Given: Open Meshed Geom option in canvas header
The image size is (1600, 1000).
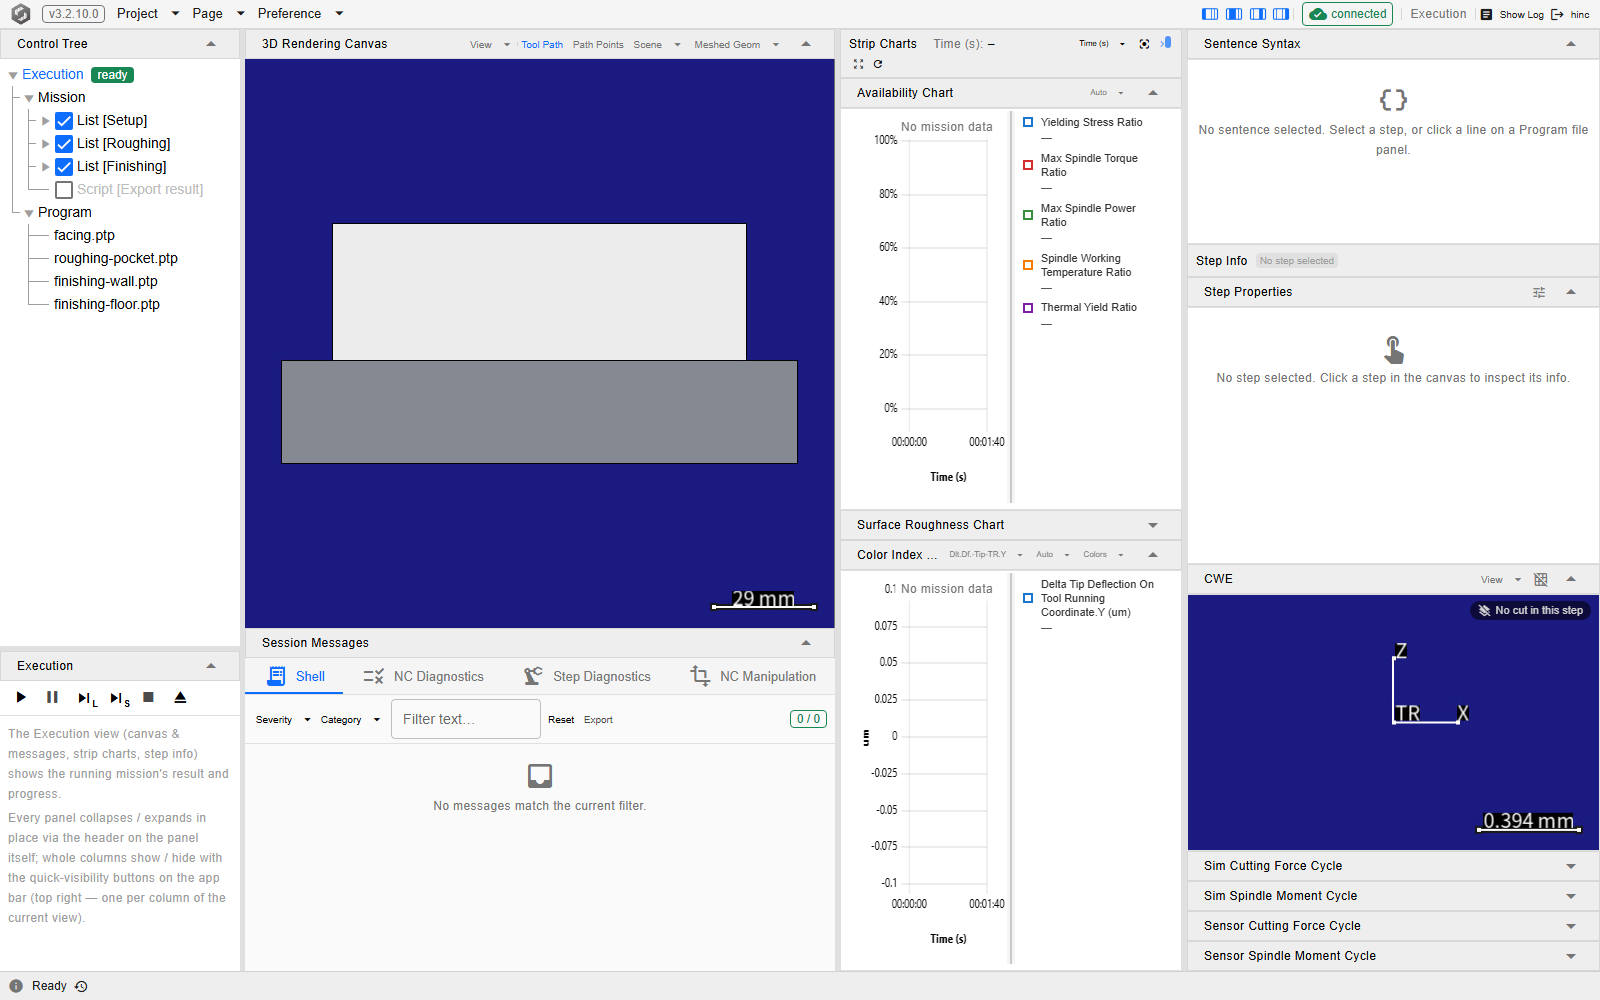Looking at the screenshot, I should 736,45.
